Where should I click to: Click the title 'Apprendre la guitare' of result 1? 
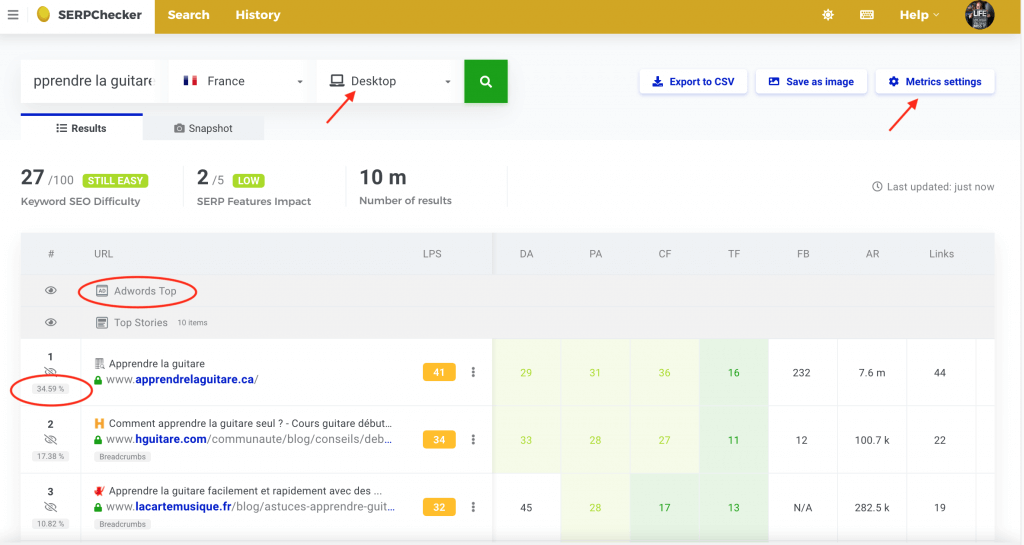point(157,364)
